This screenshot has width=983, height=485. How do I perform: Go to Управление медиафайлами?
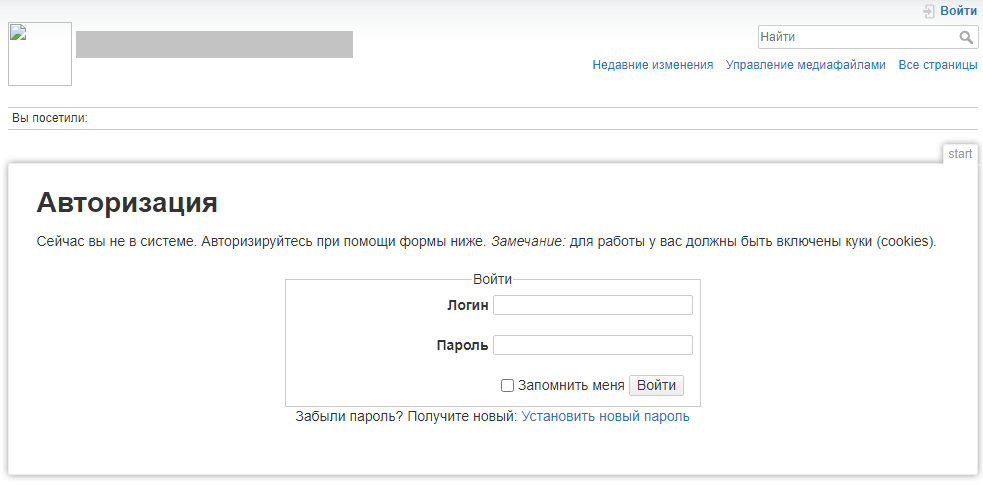coord(805,65)
